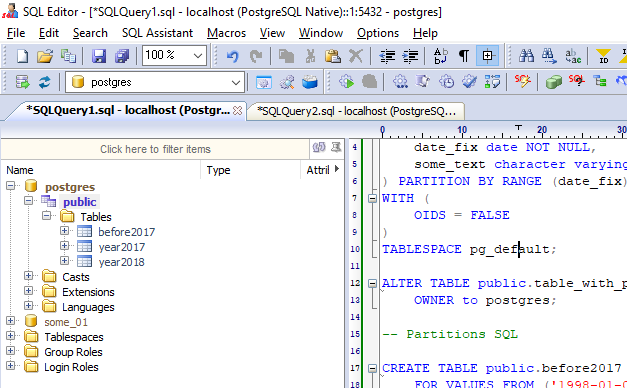Click the filter items input field
627x388 pixels.
coord(155,149)
